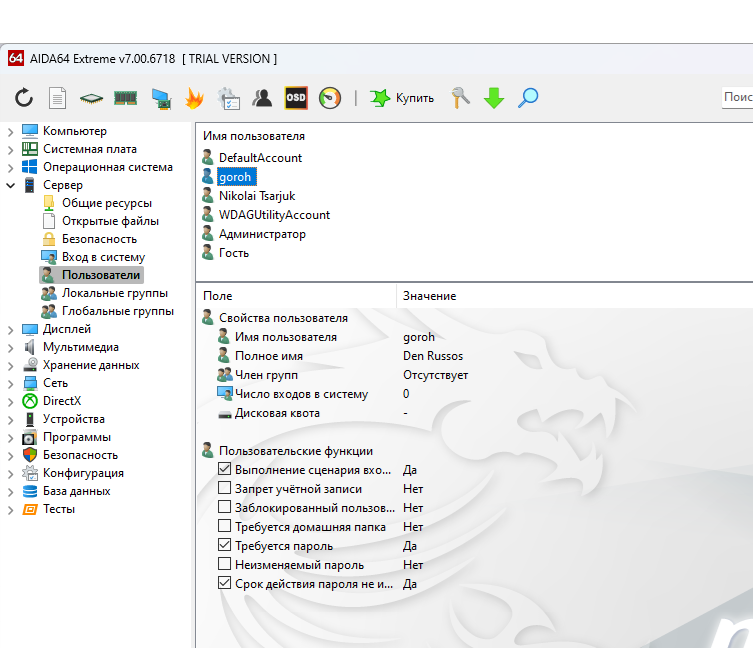The image size is (753, 648).
Task: Select the Гость user
Action: point(234,253)
